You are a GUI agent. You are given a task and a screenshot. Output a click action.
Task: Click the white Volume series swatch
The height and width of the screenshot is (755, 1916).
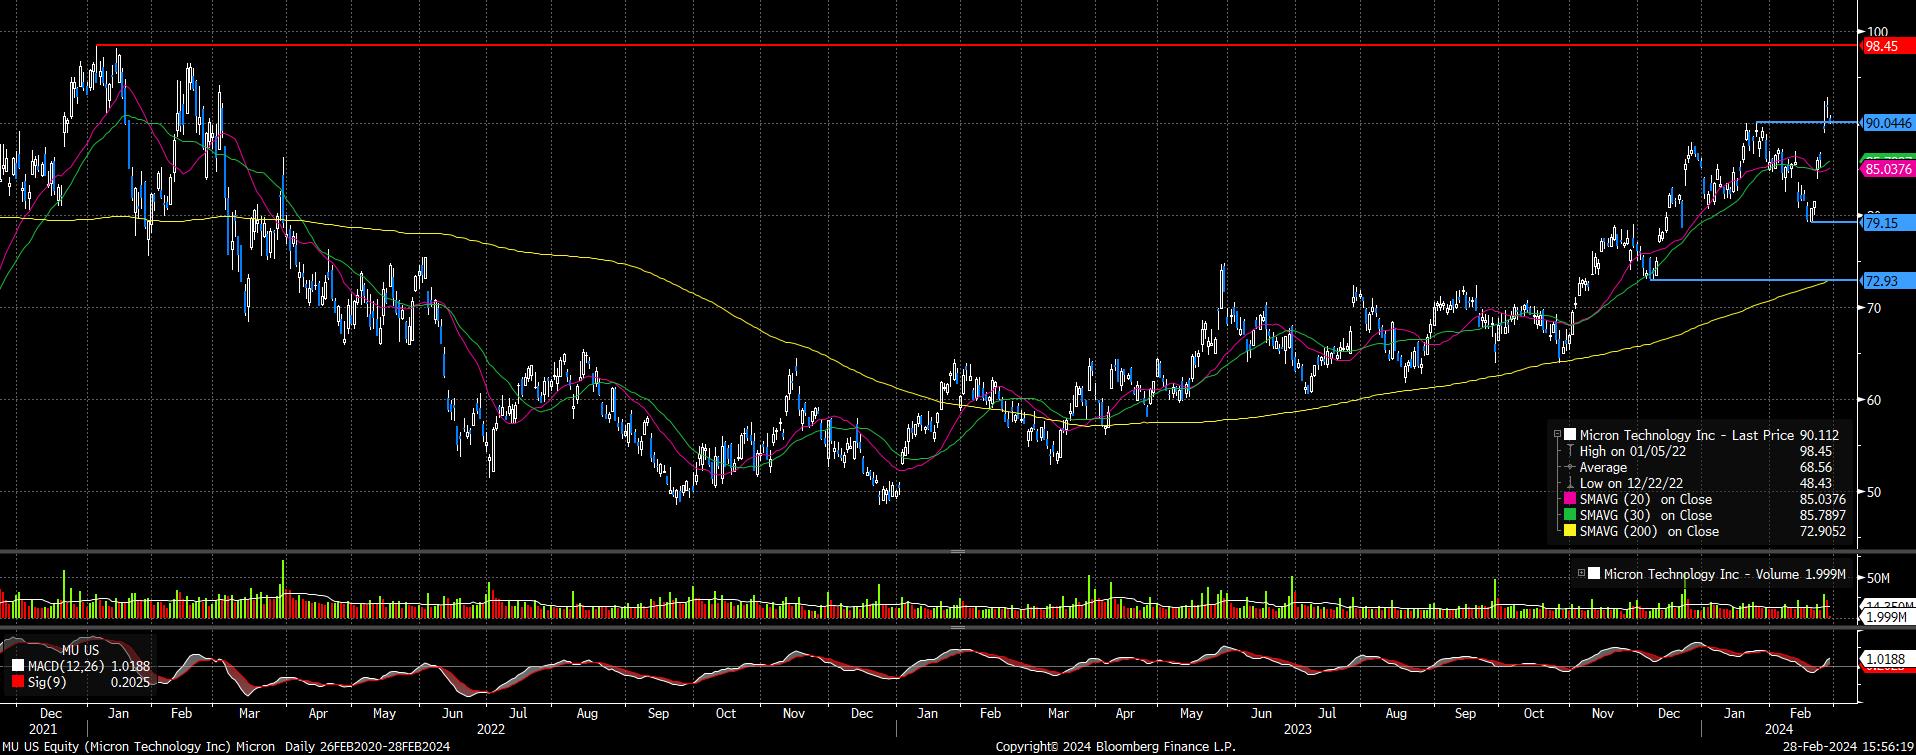coord(1594,574)
